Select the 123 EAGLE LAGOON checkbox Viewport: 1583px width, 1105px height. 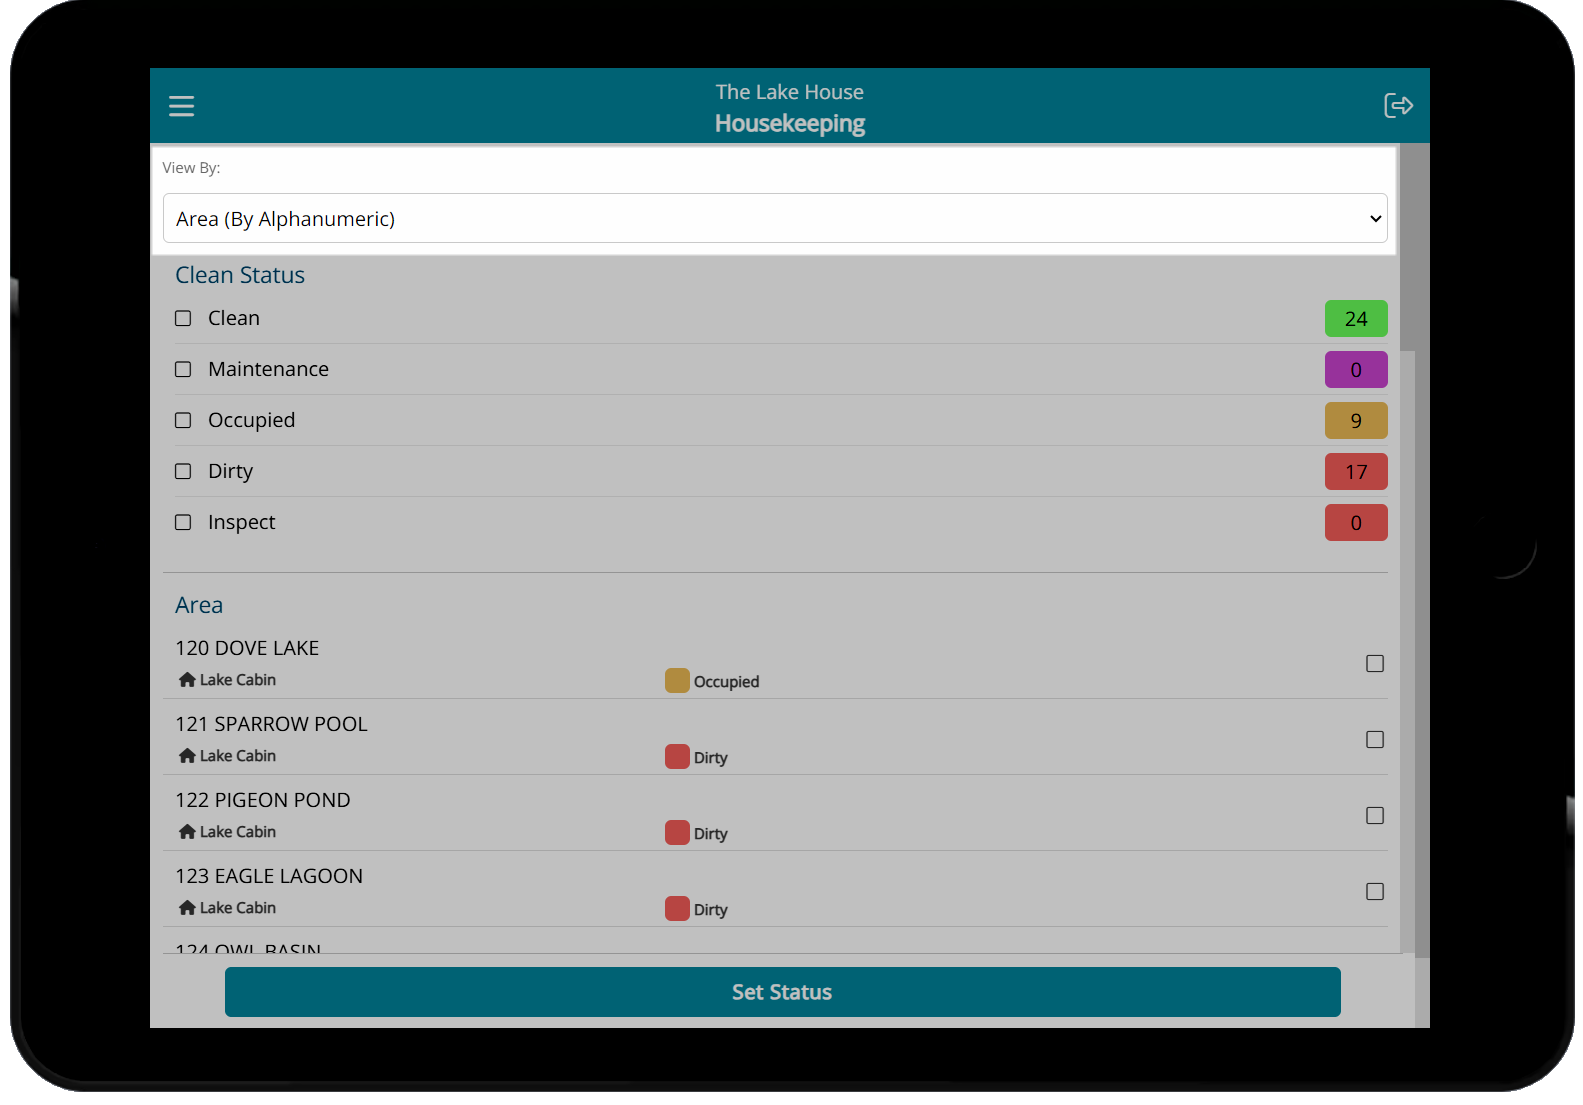coord(1375,892)
